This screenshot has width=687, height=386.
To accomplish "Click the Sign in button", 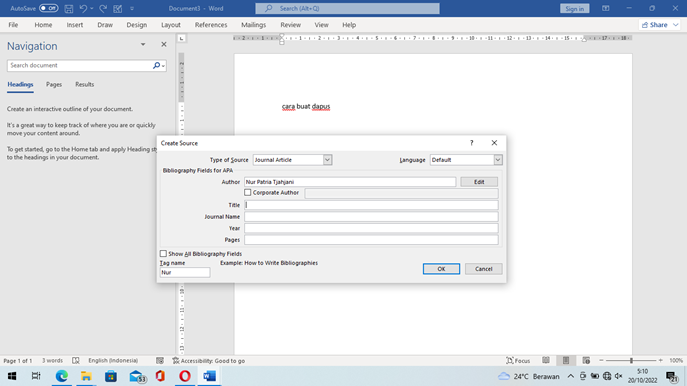I will [x=574, y=8].
